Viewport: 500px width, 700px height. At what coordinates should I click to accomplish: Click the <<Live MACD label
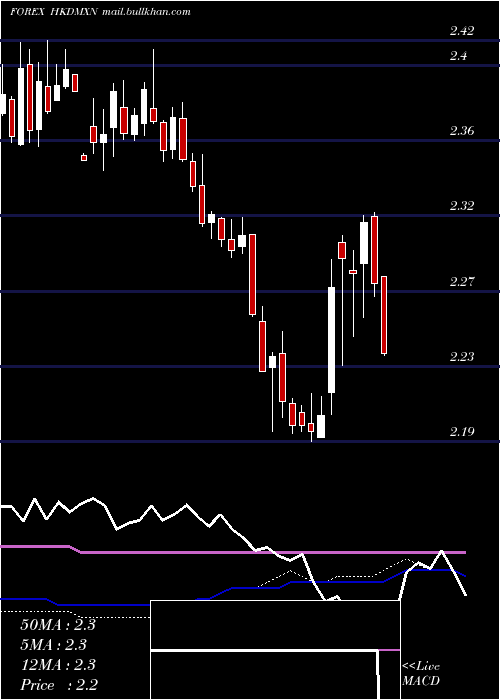click(421, 674)
